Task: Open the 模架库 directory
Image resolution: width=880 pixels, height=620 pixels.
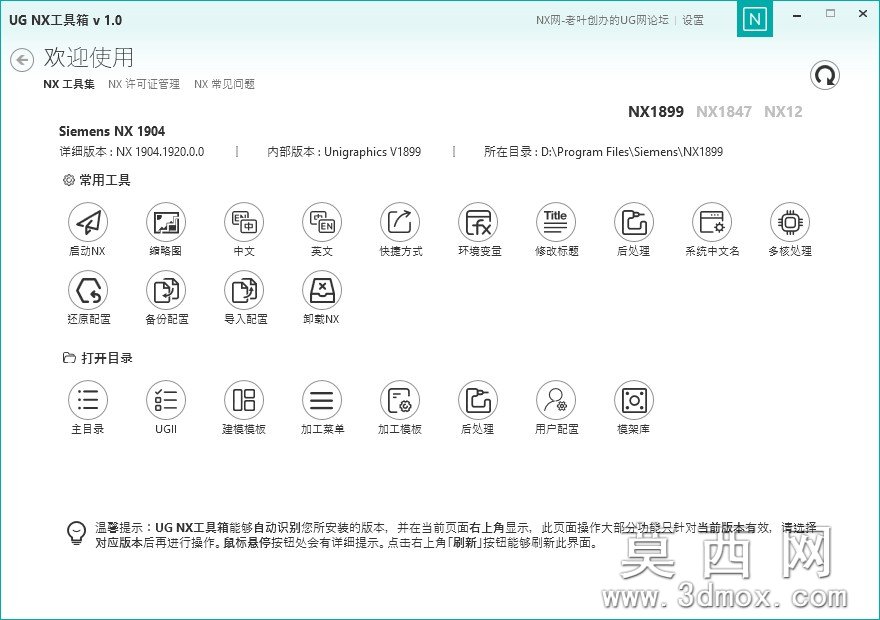Action: click(634, 400)
